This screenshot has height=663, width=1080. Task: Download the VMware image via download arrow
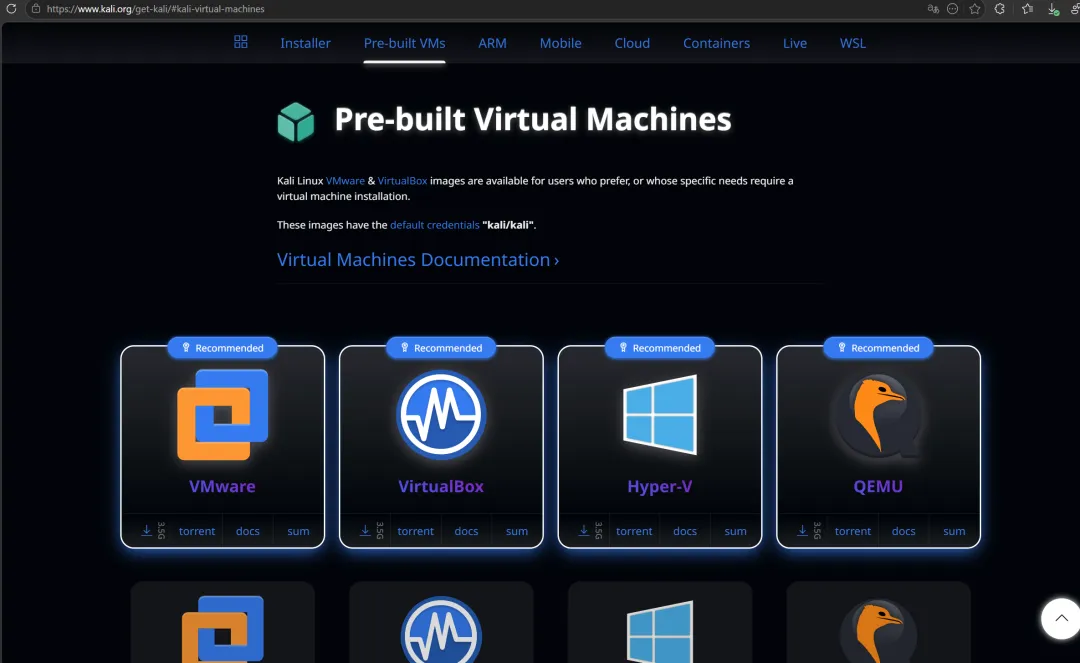pos(146,531)
